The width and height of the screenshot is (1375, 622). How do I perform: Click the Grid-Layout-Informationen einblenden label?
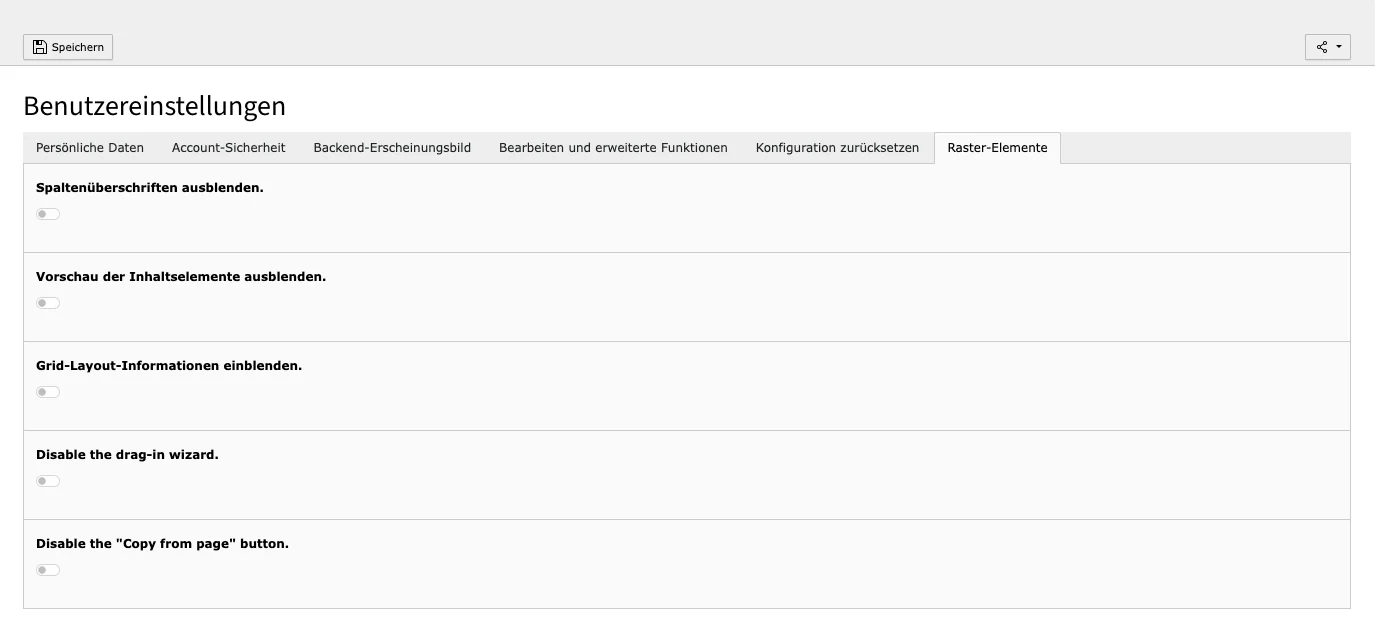tap(168, 365)
